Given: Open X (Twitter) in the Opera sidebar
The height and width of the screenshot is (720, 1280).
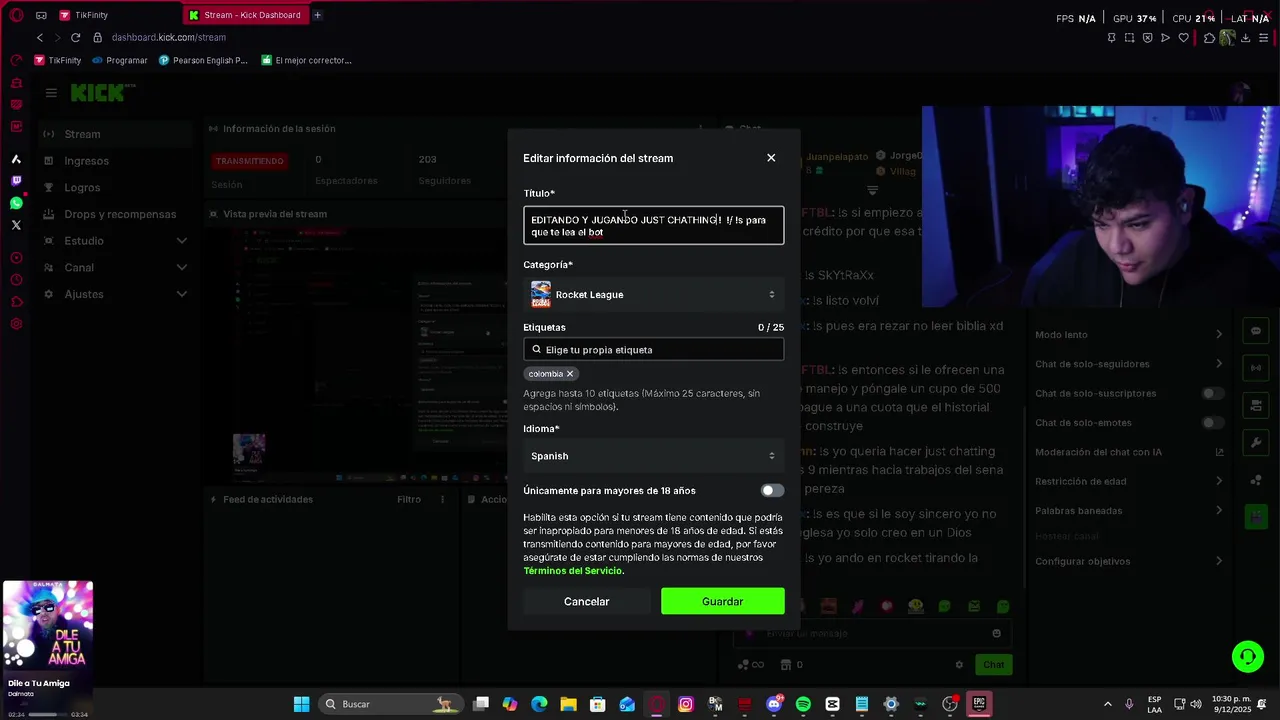Looking at the screenshot, I should point(16,225).
